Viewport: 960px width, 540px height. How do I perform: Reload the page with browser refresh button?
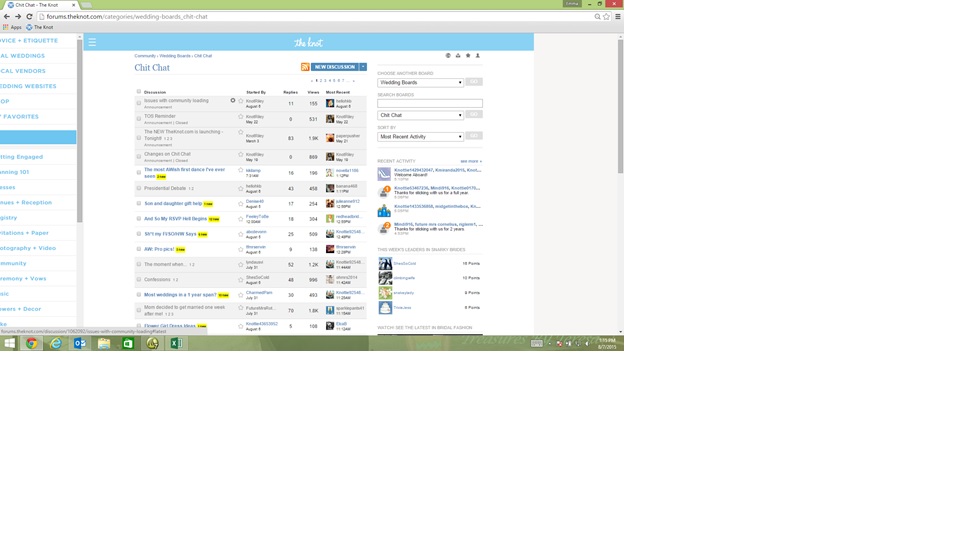pos(29,17)
